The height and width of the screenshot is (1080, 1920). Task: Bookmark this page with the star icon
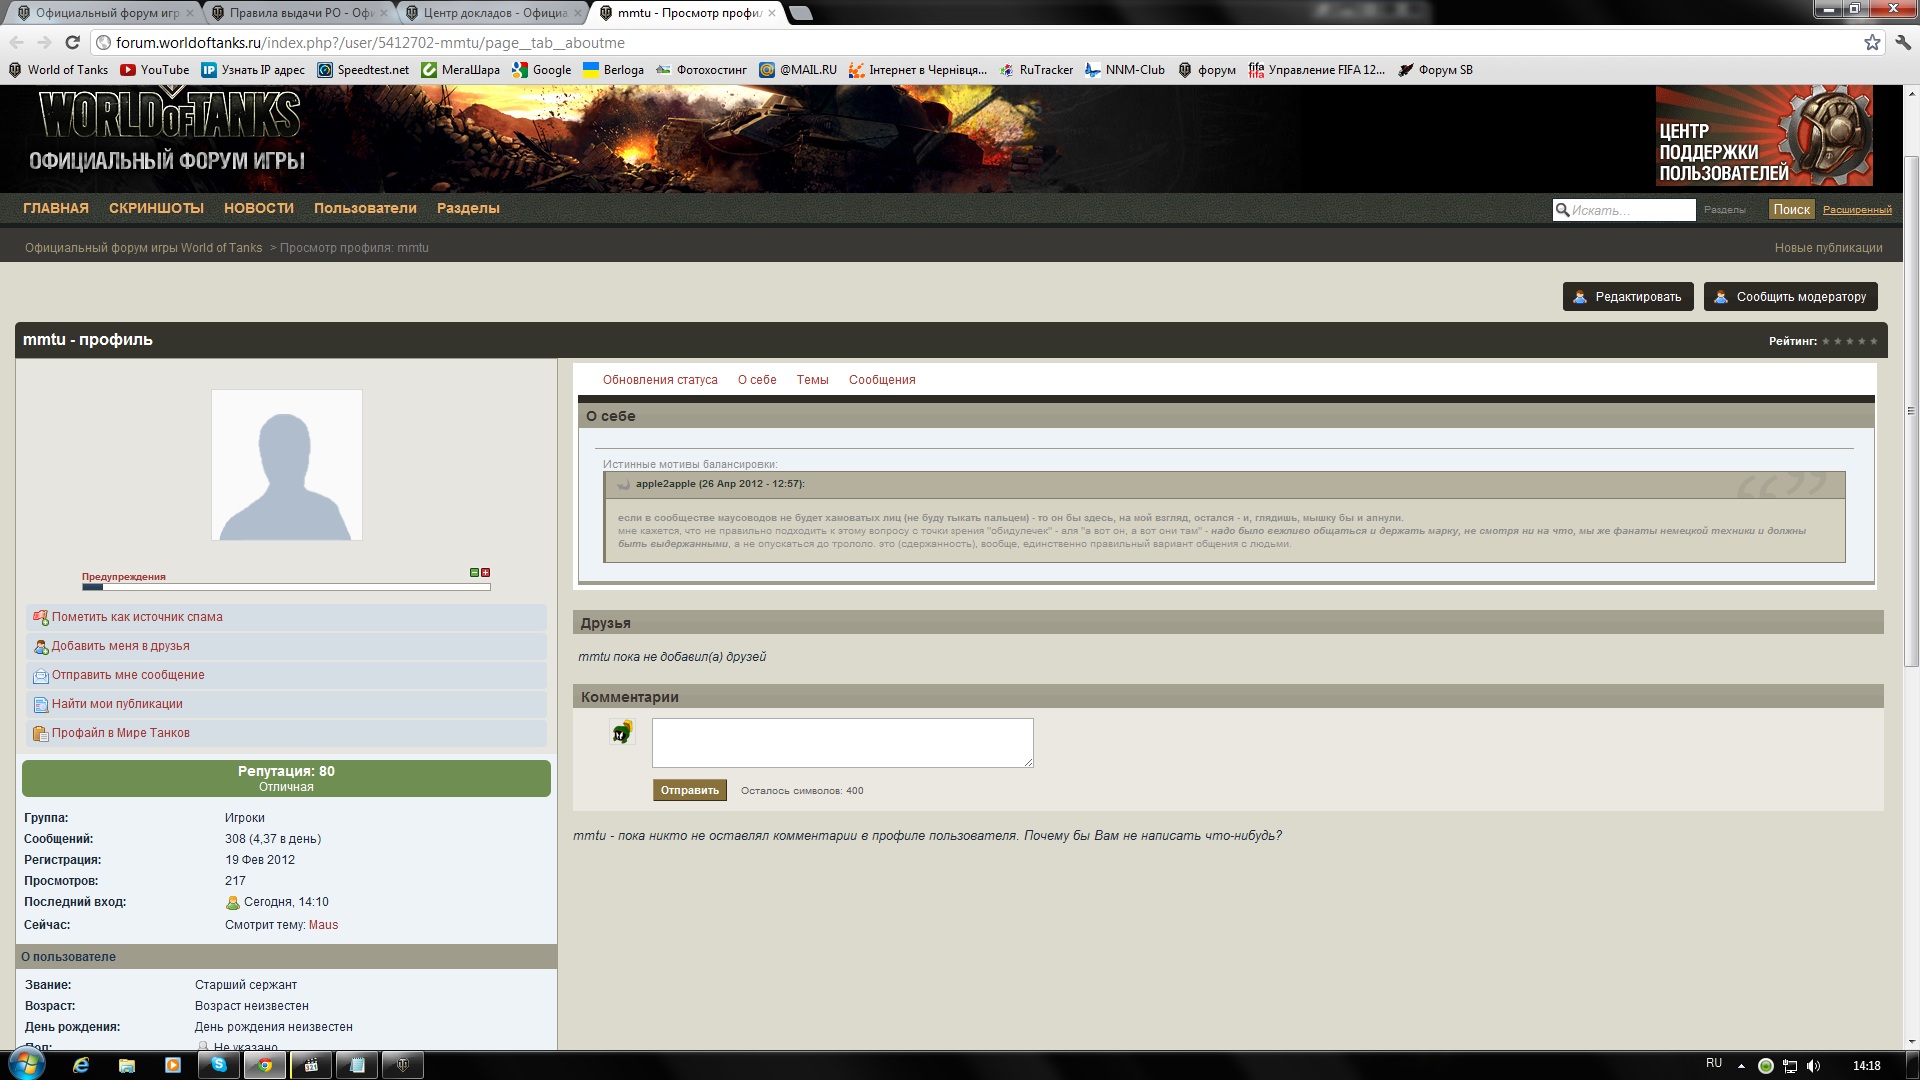[x=1872, y=42]
